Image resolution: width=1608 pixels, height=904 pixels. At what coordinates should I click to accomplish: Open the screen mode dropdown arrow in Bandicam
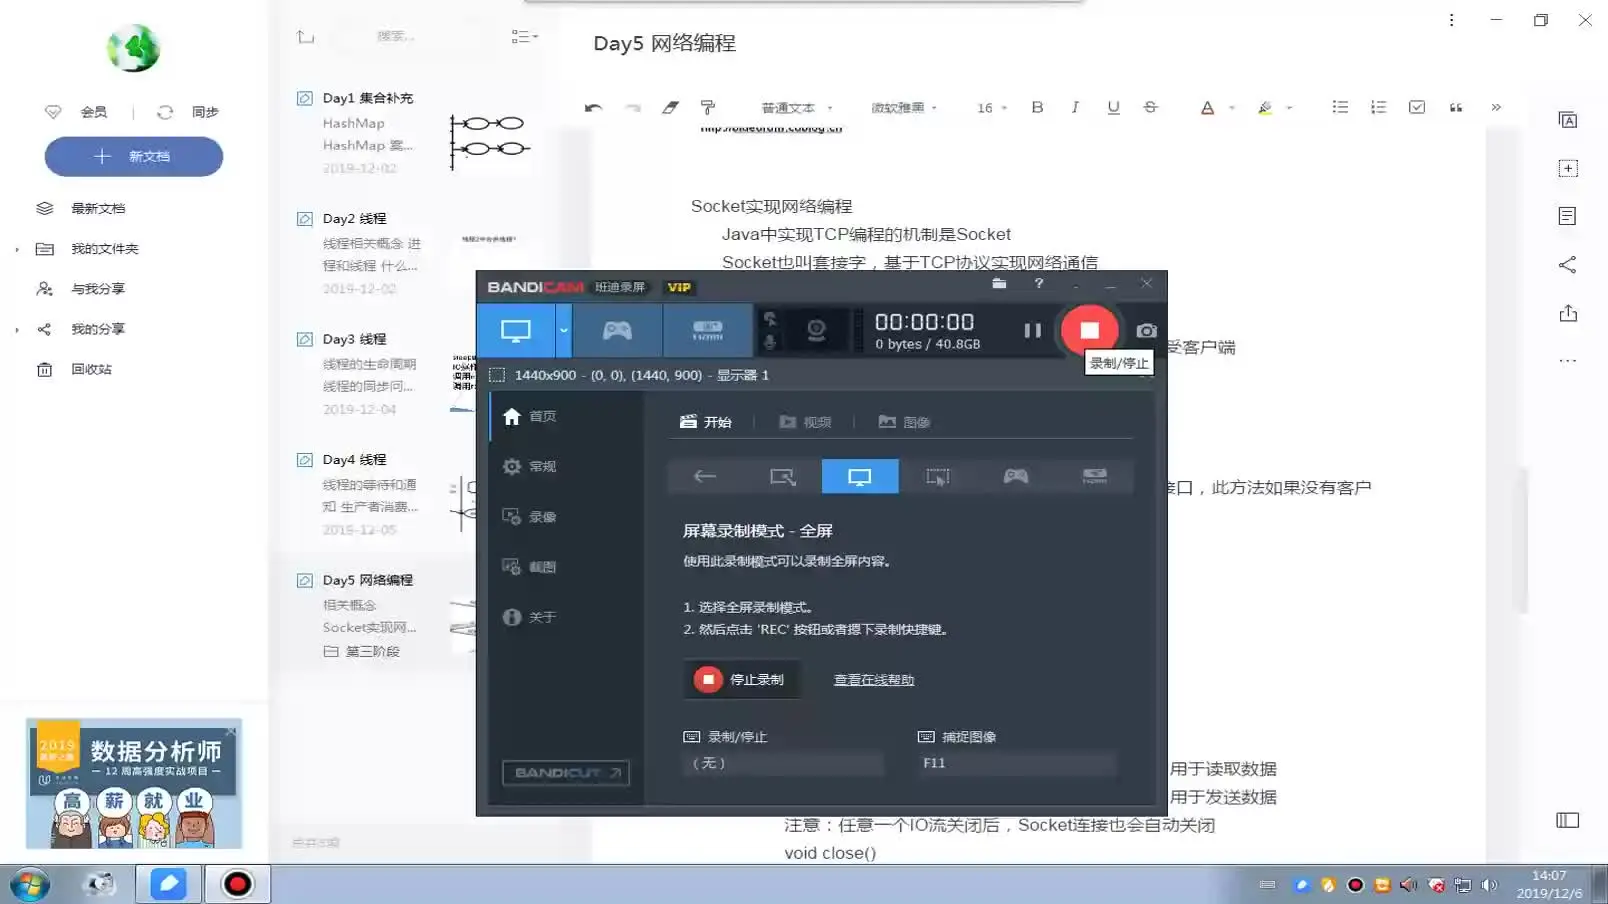(564, 331)
